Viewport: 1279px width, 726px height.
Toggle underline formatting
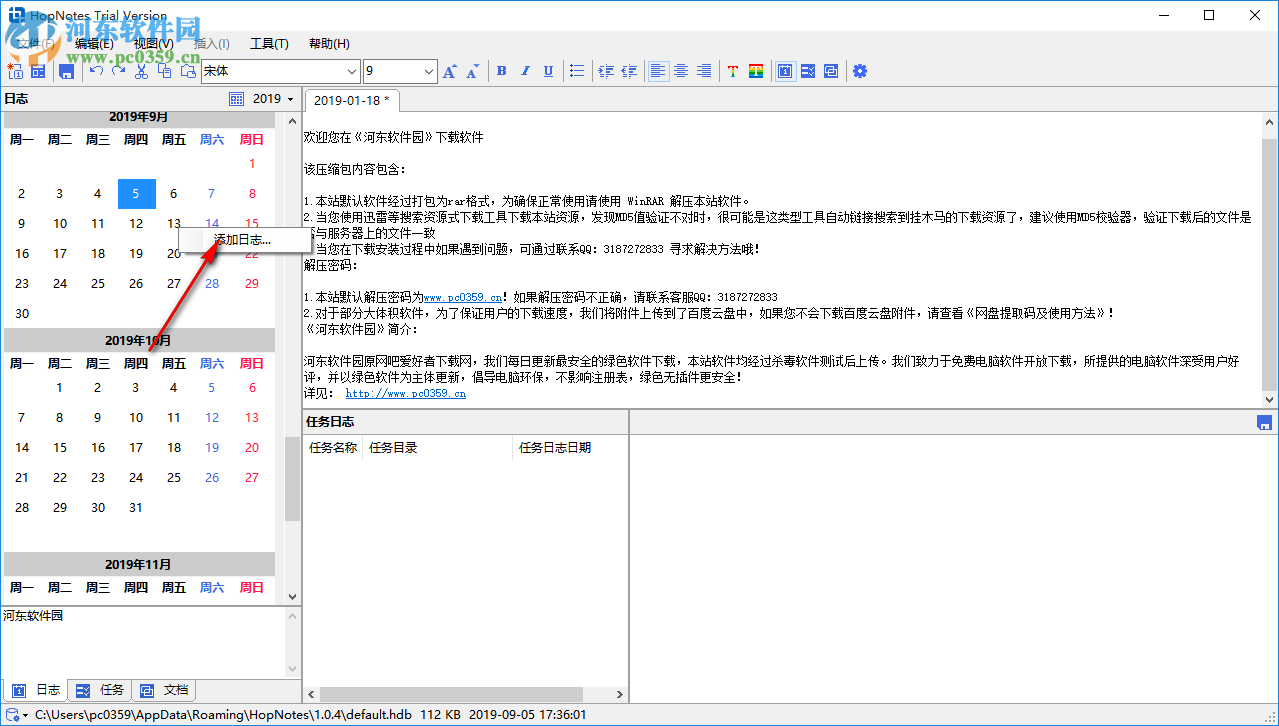(x=546, y=71)
